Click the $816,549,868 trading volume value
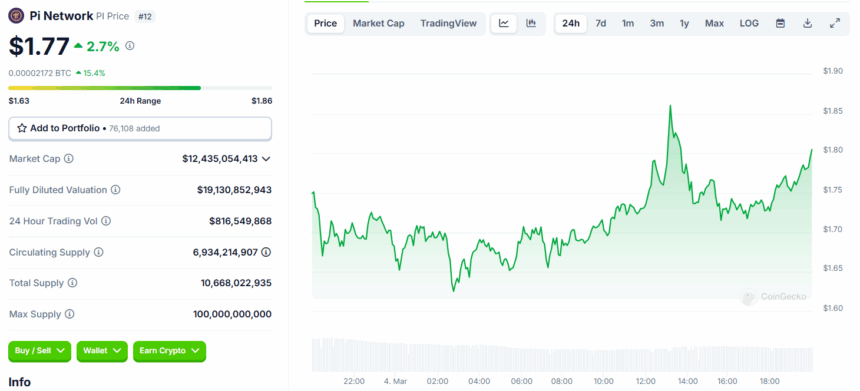Viewport: 860px width, 391px height. click(x=240, y=221)
